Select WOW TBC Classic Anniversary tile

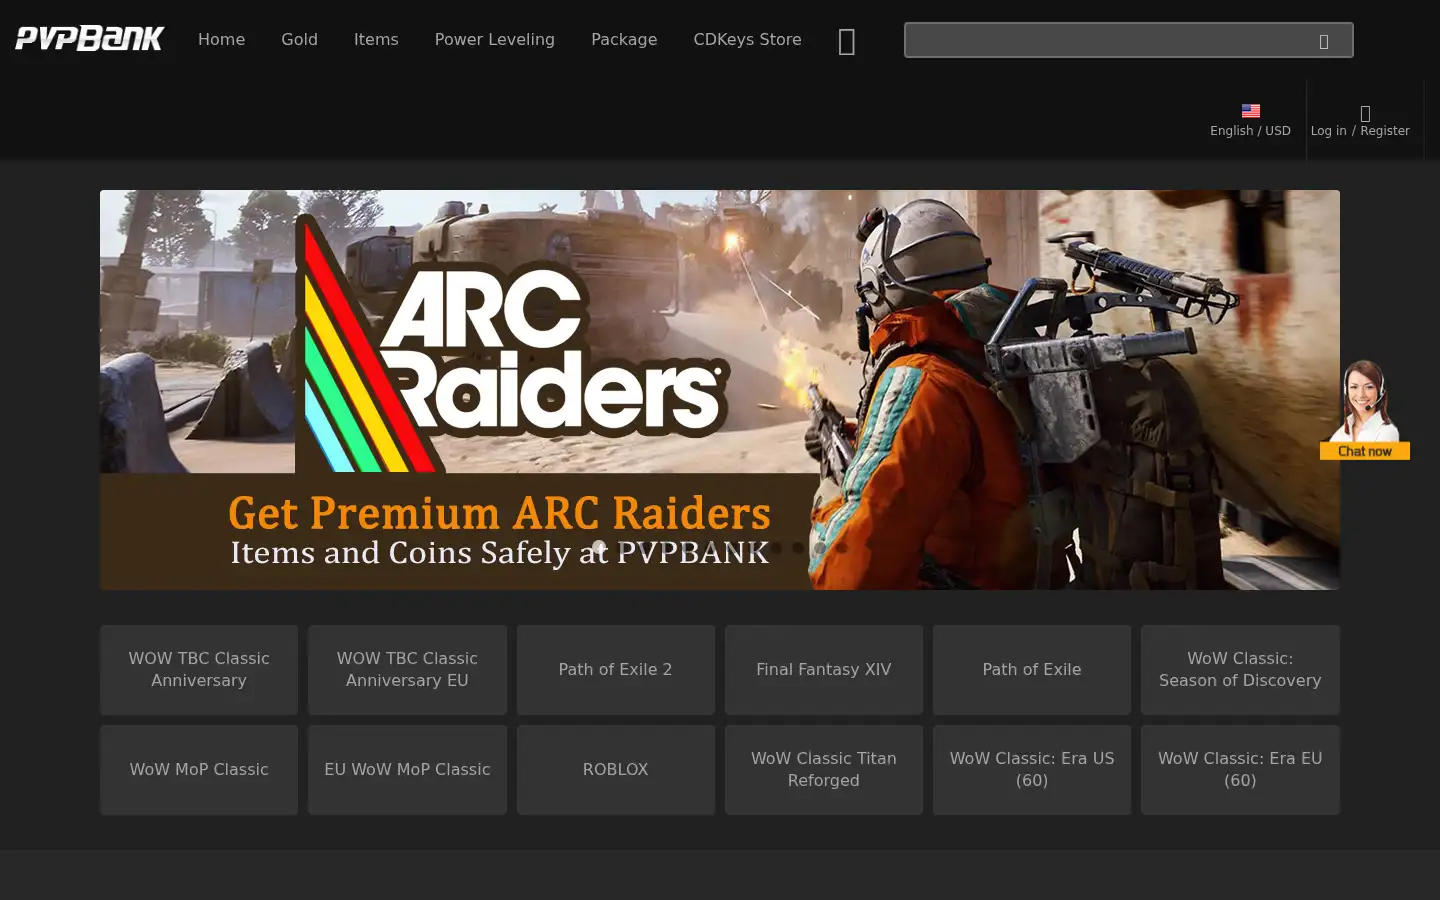click(199, 670)
